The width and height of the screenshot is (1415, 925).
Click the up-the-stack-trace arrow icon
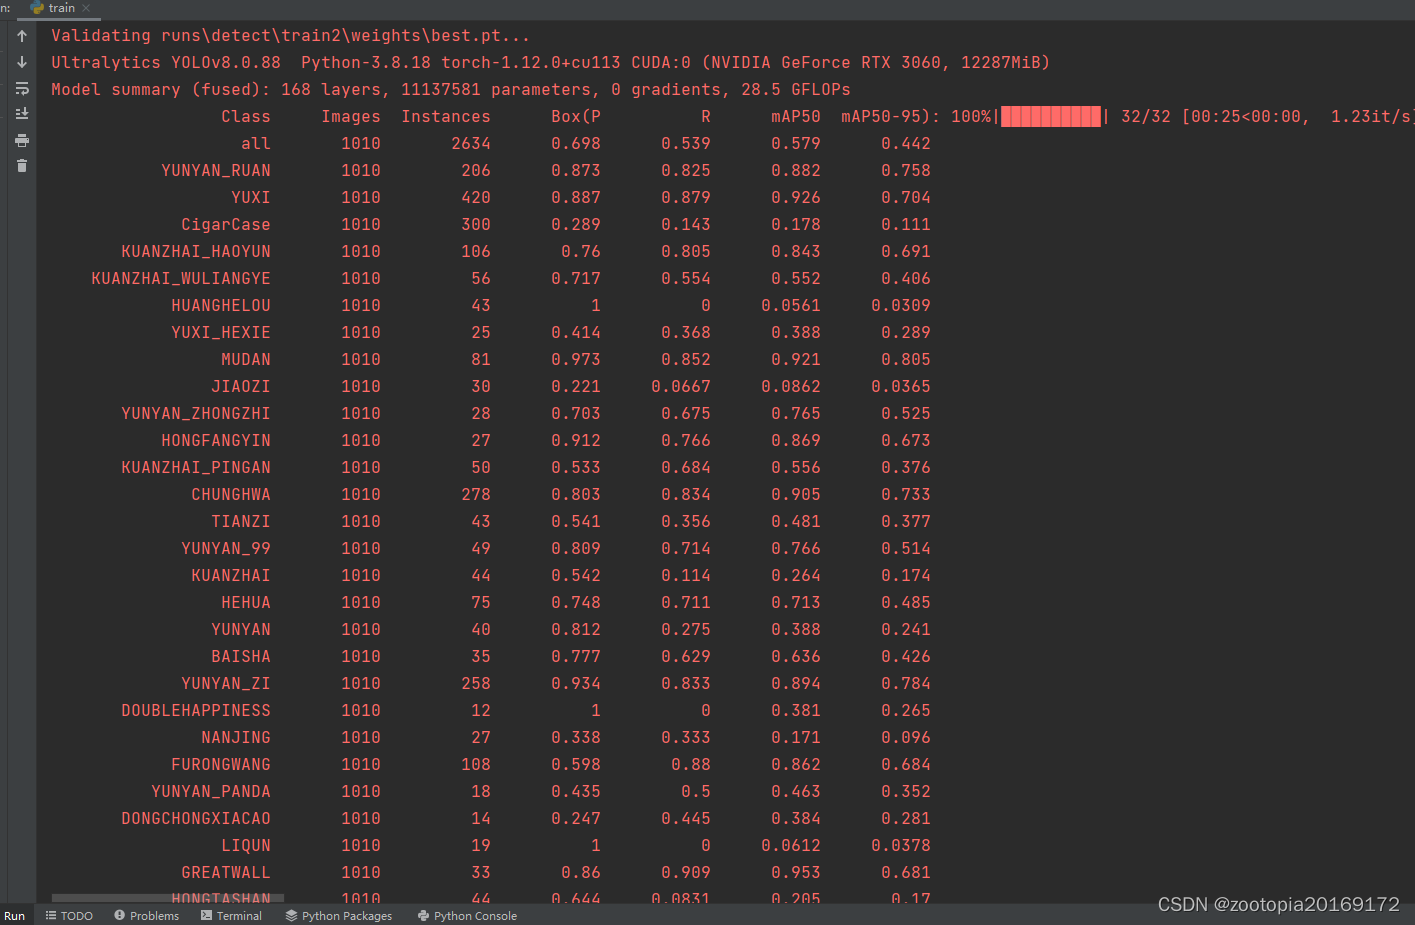click(21, 36)
